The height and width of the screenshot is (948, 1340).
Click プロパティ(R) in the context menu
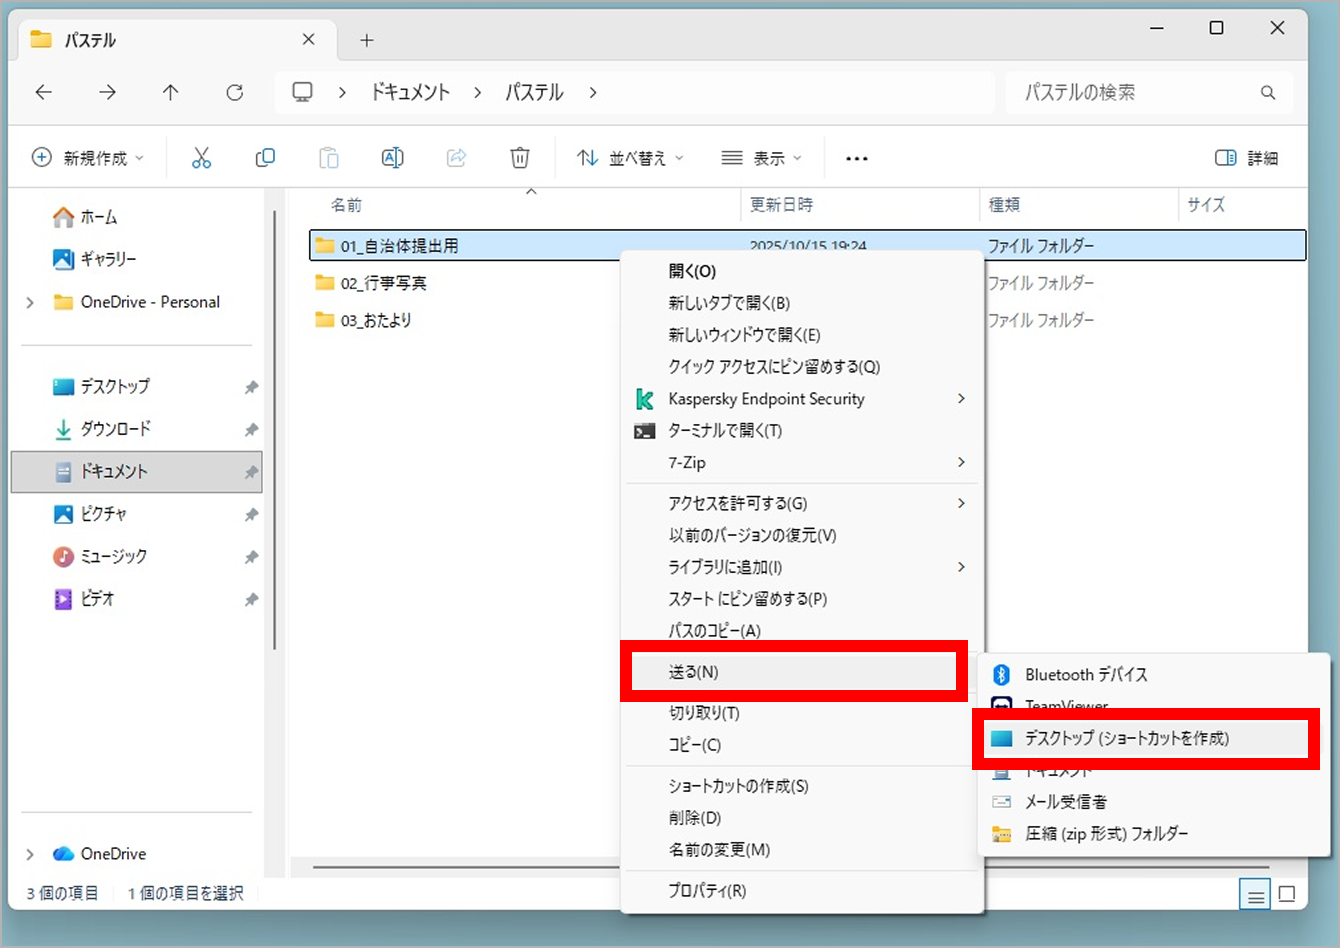point(707,891)
